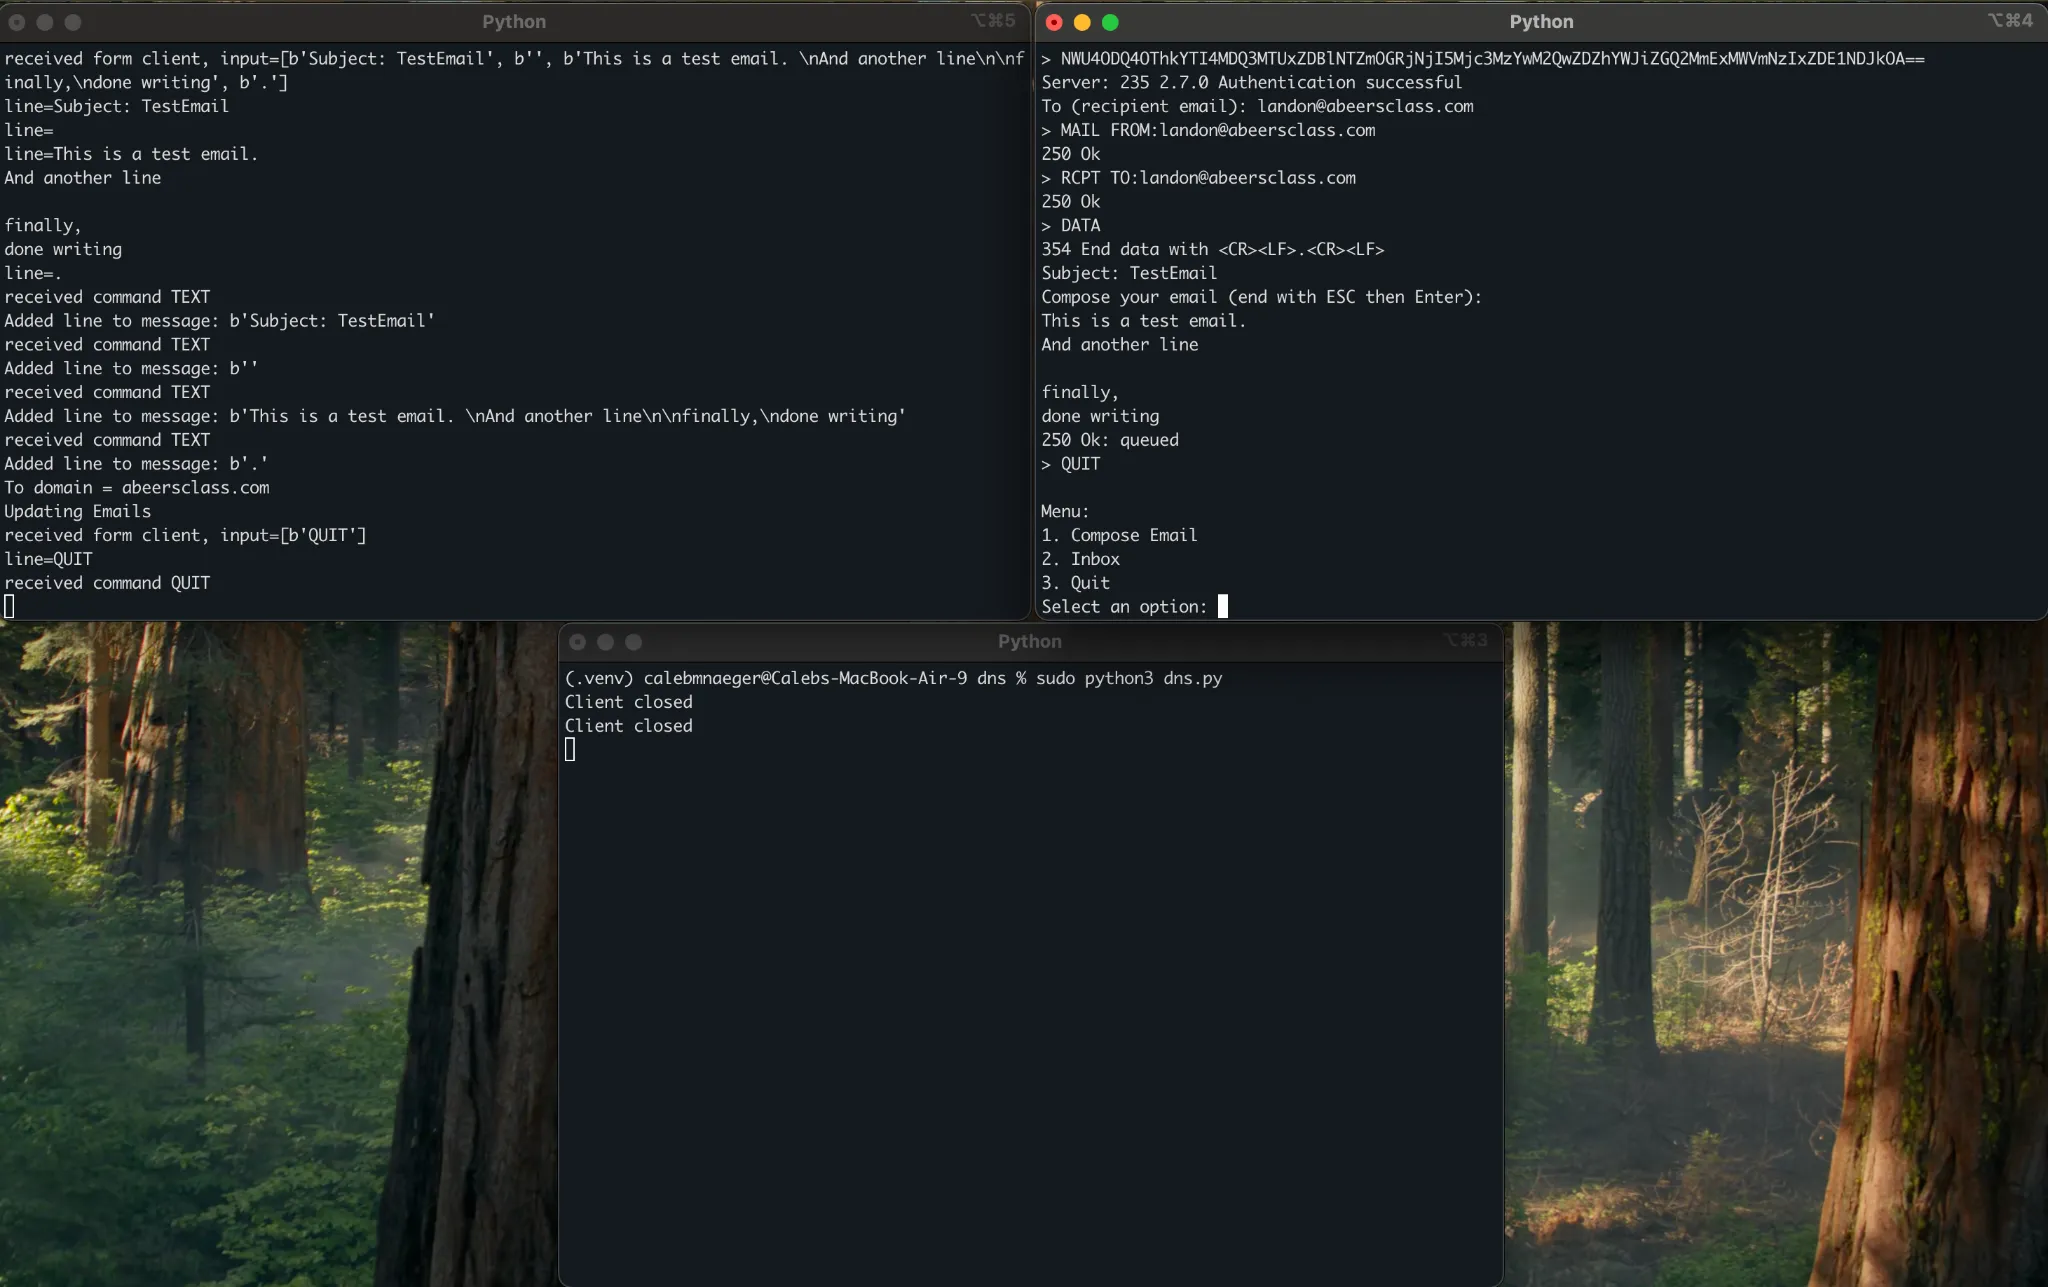2048x1287 pixels.
Task: Click '354 End data with <CR><LF>.<CR><LF>' line
Action: click(1213, 249)
